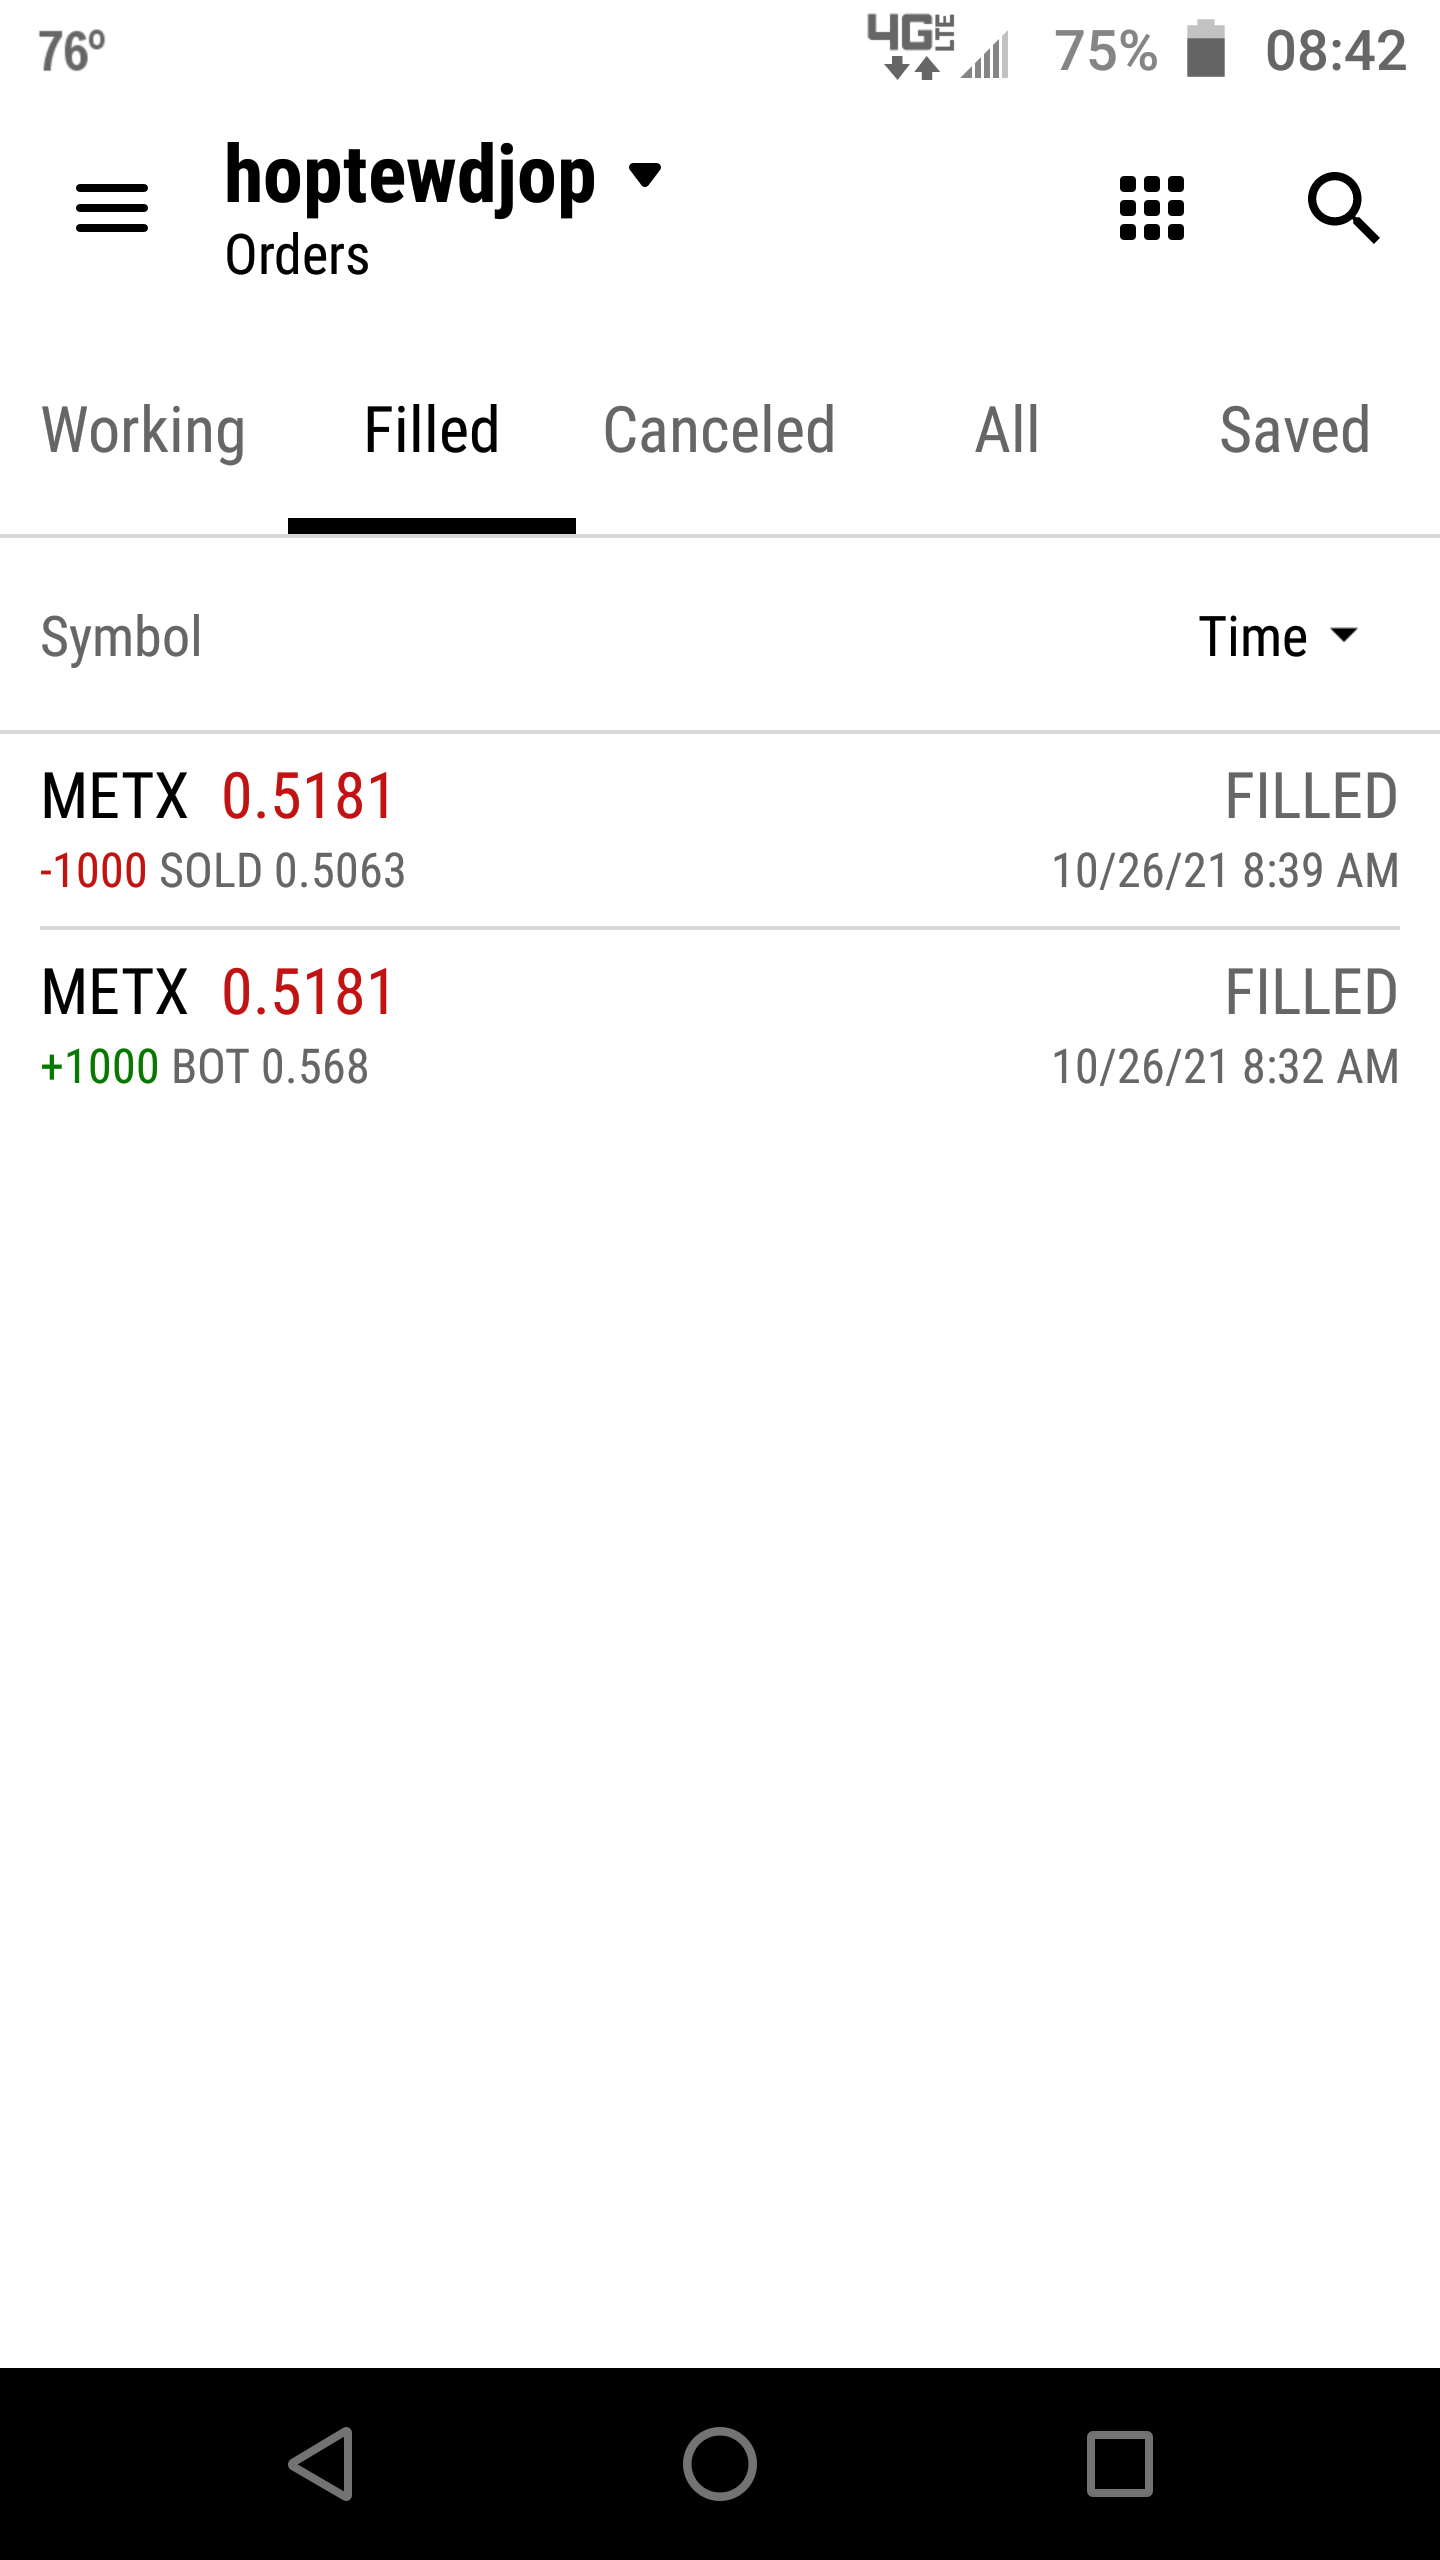The width and height of the screenshot is (1440, 2560).
Task: Open Android recent apps square
Action: 1119,2463
